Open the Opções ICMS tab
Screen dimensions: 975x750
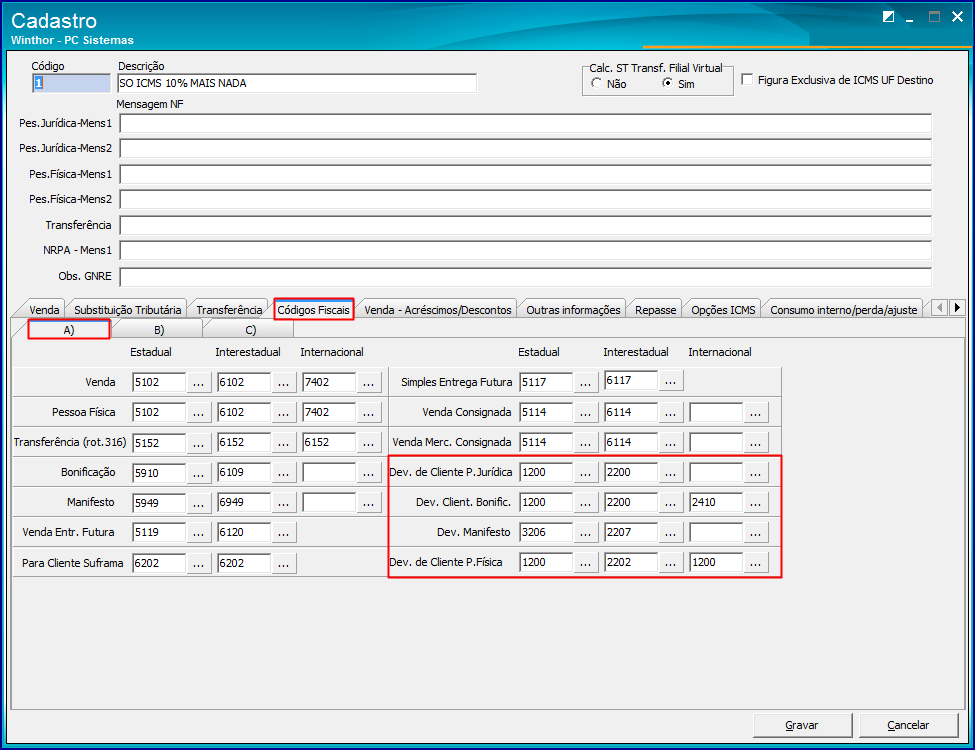[723, 310]
